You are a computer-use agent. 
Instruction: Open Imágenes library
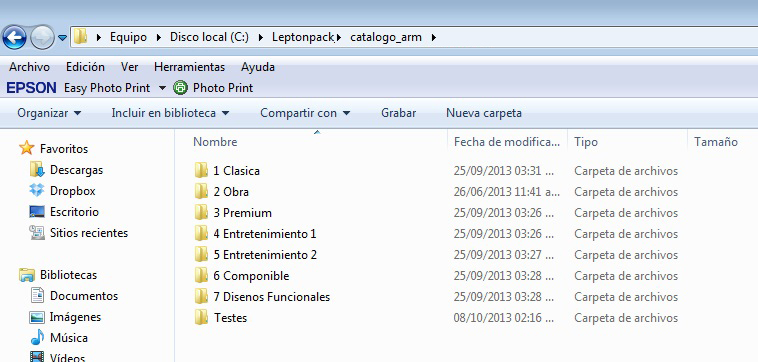(x=75, y=317)
